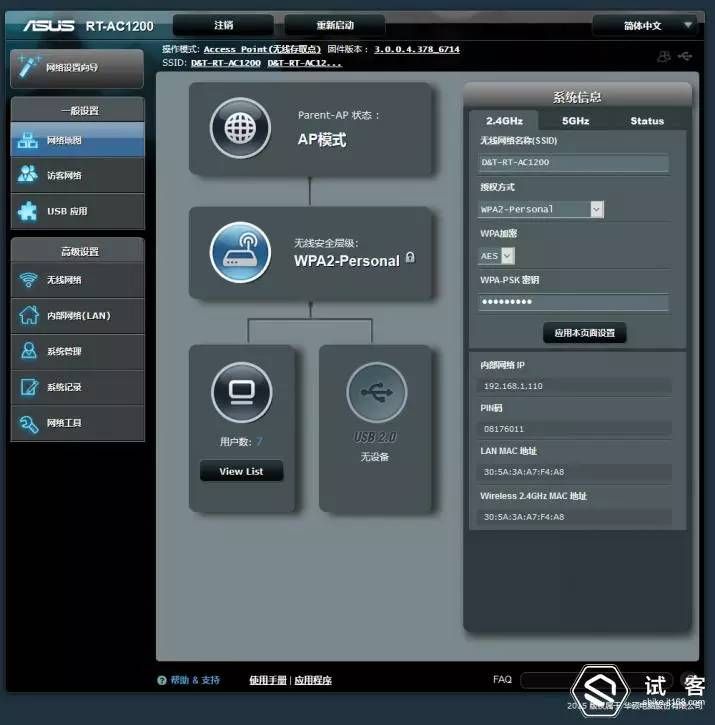
Task: Click the wireless SSID name input field
Action: (573, 163)
